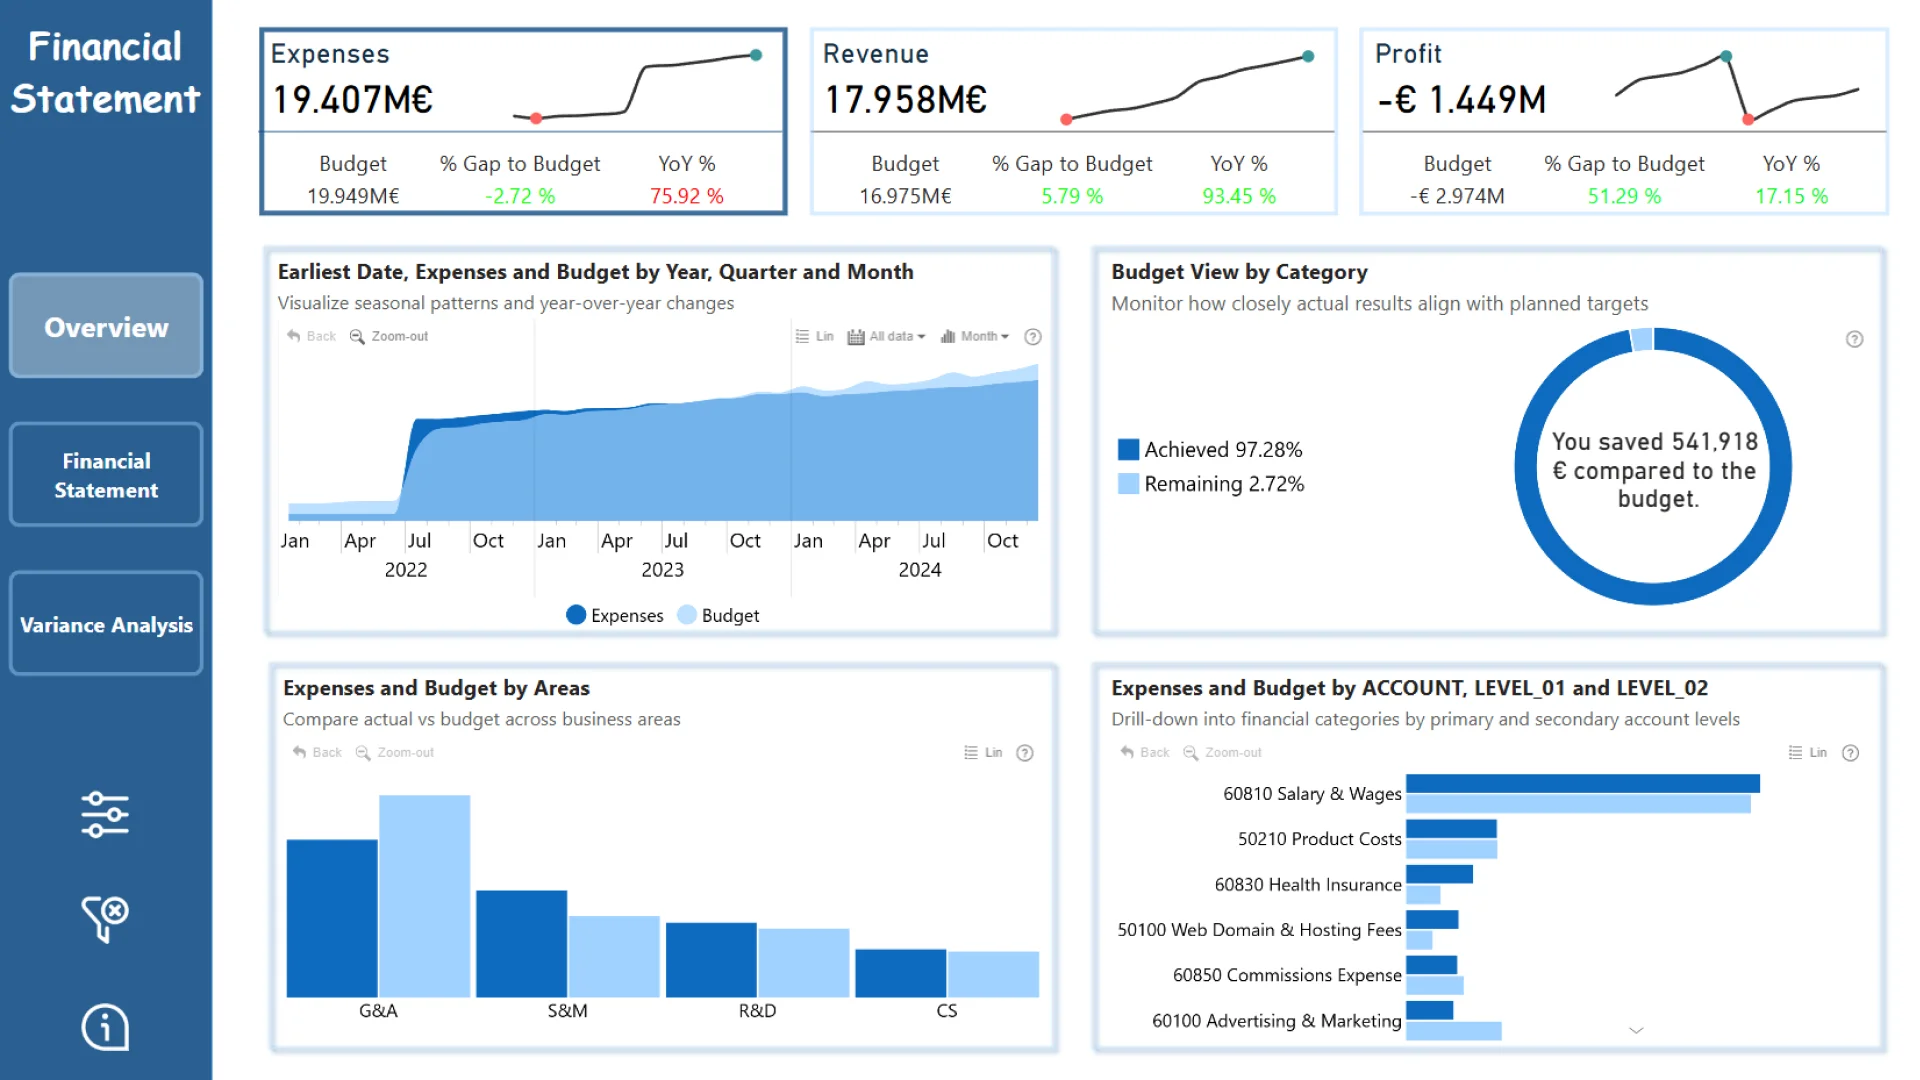Click help icon on the time chart toolbar
This screenshot has width=1920, height=1080.
tap(1033, 337)
